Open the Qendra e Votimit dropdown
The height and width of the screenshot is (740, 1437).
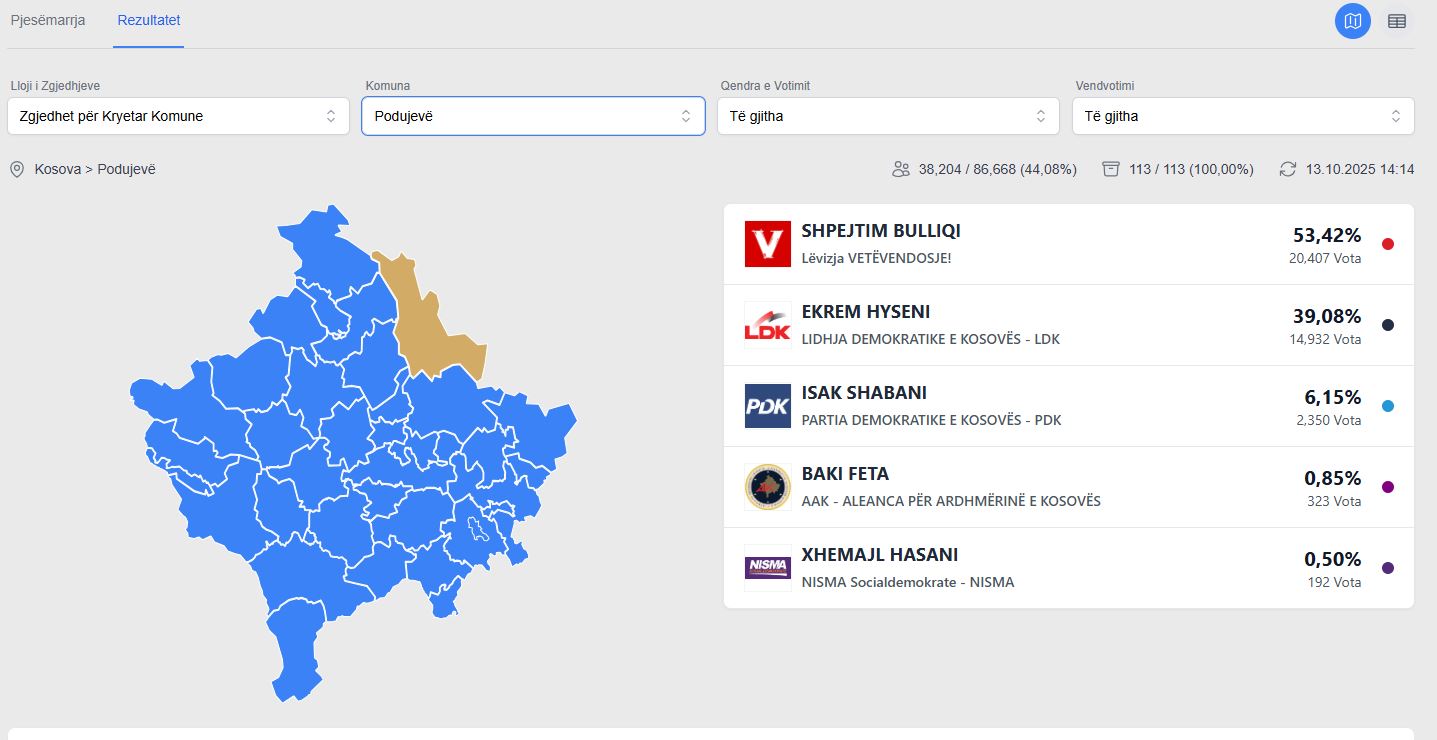point(888,116)
